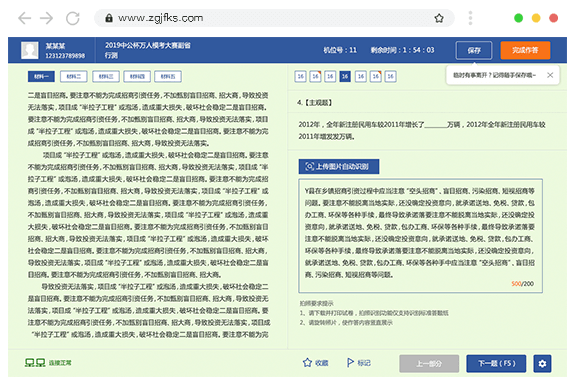Image resolution: width=575 pixels, height=380 pixels.
Task: Click the 标记 flag icon
Action: (x=350, y=363)
